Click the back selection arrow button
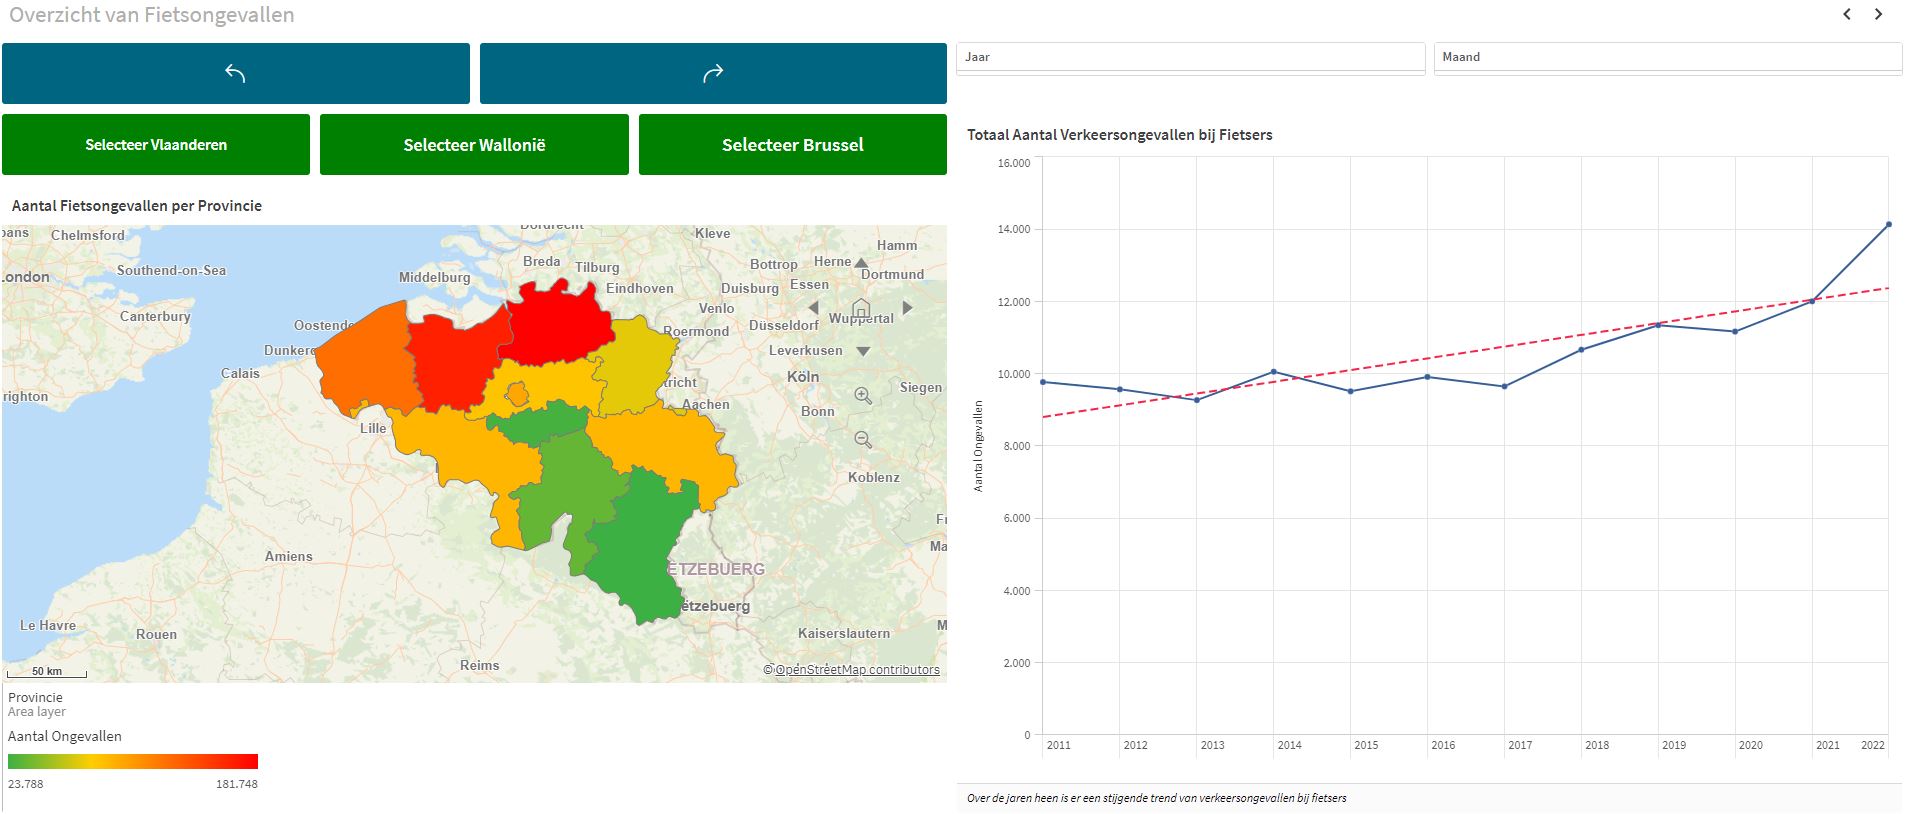 (235, 73)
